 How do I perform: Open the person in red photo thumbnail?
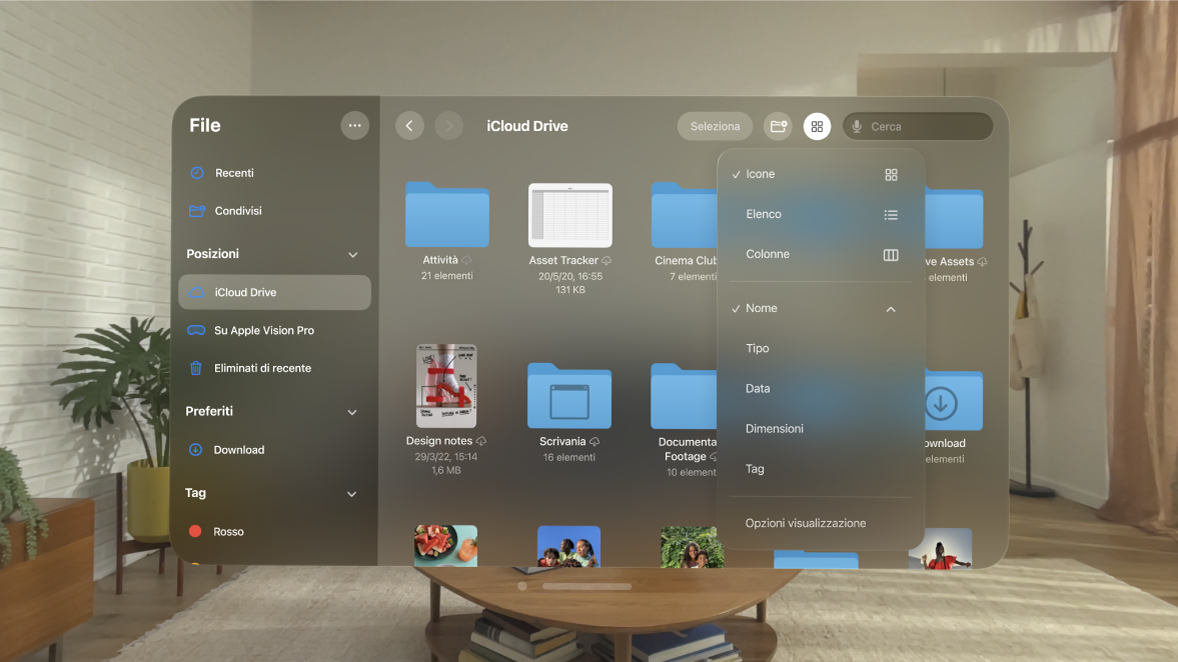coord(940,548)
